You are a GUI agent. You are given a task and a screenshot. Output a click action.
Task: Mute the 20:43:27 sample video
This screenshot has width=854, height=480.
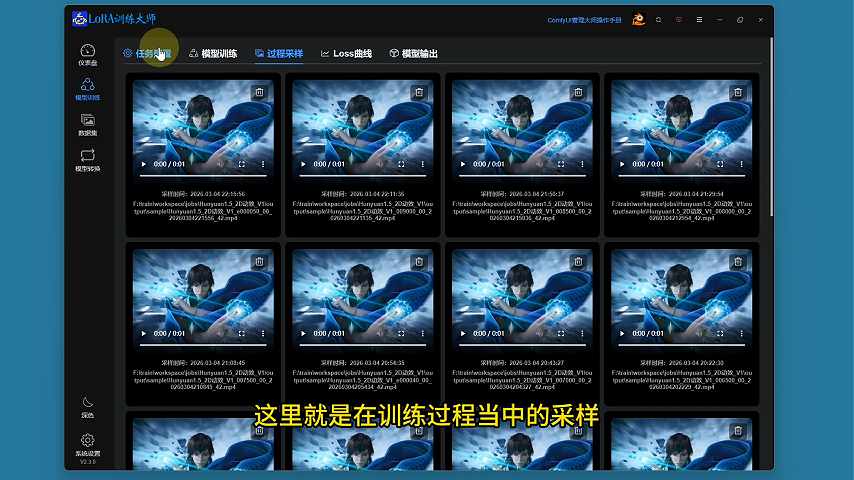tap(539, 333)
